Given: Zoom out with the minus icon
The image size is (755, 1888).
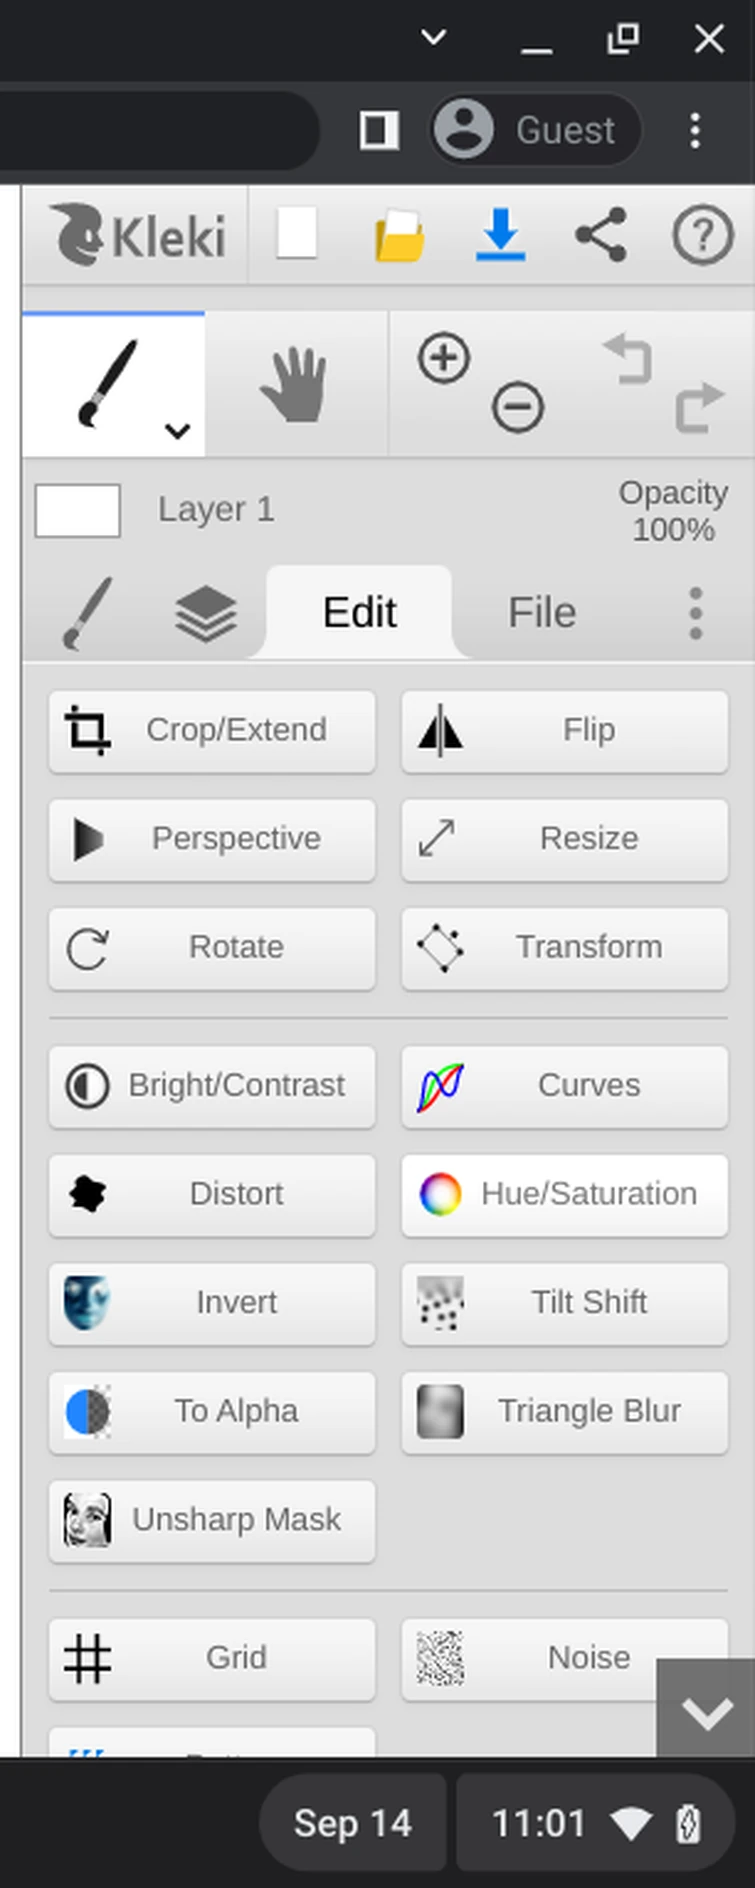Looking at the screenshot, I should pos(518,407).
